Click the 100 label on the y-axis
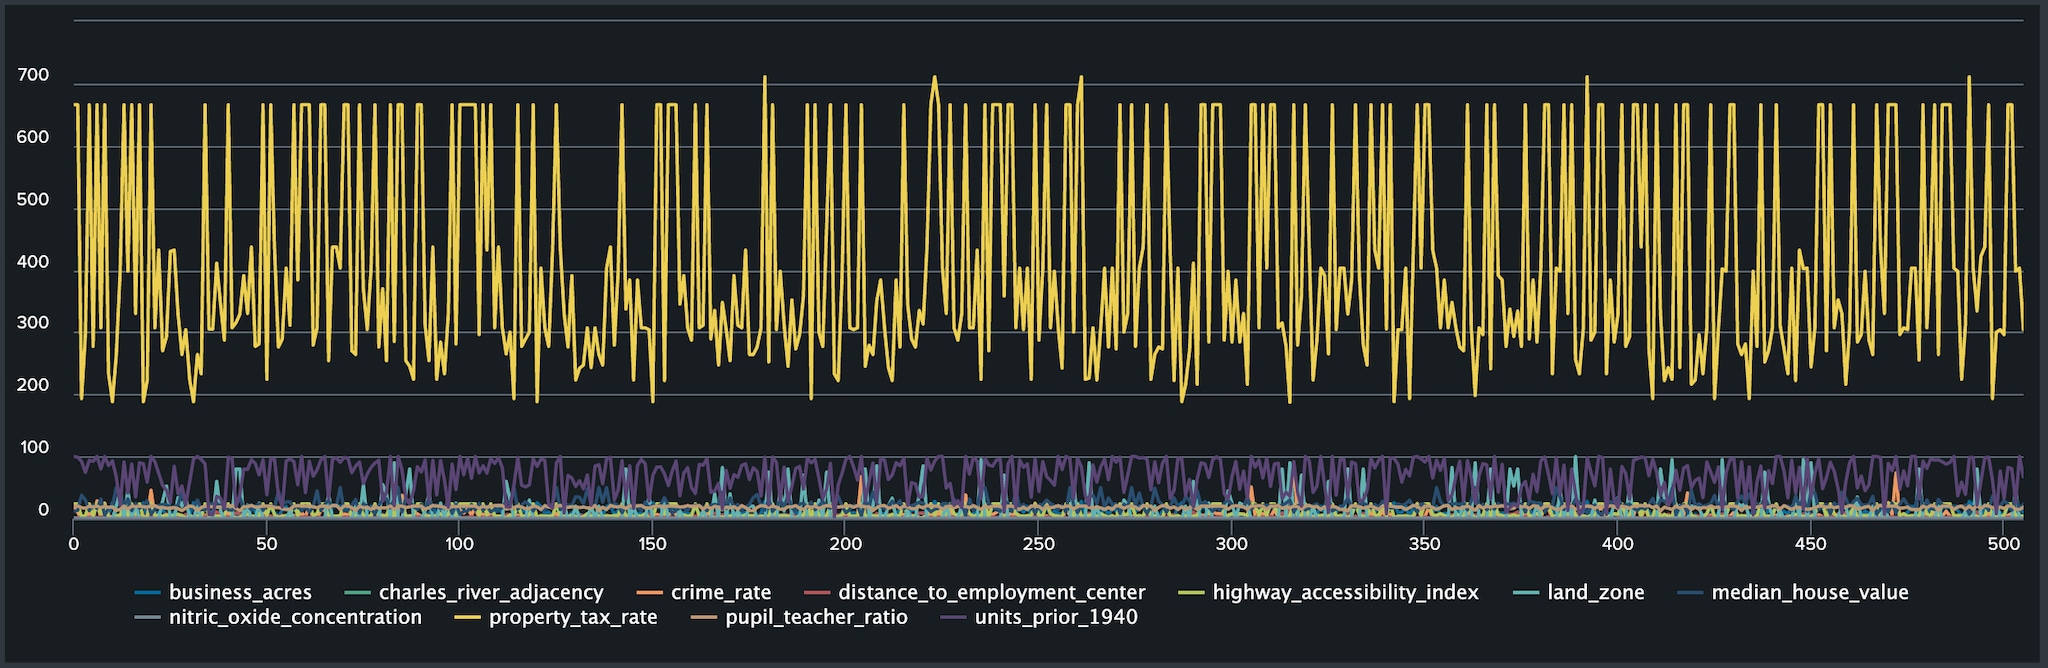Viewport: 2048px width, 668px height. click(34, 448)
